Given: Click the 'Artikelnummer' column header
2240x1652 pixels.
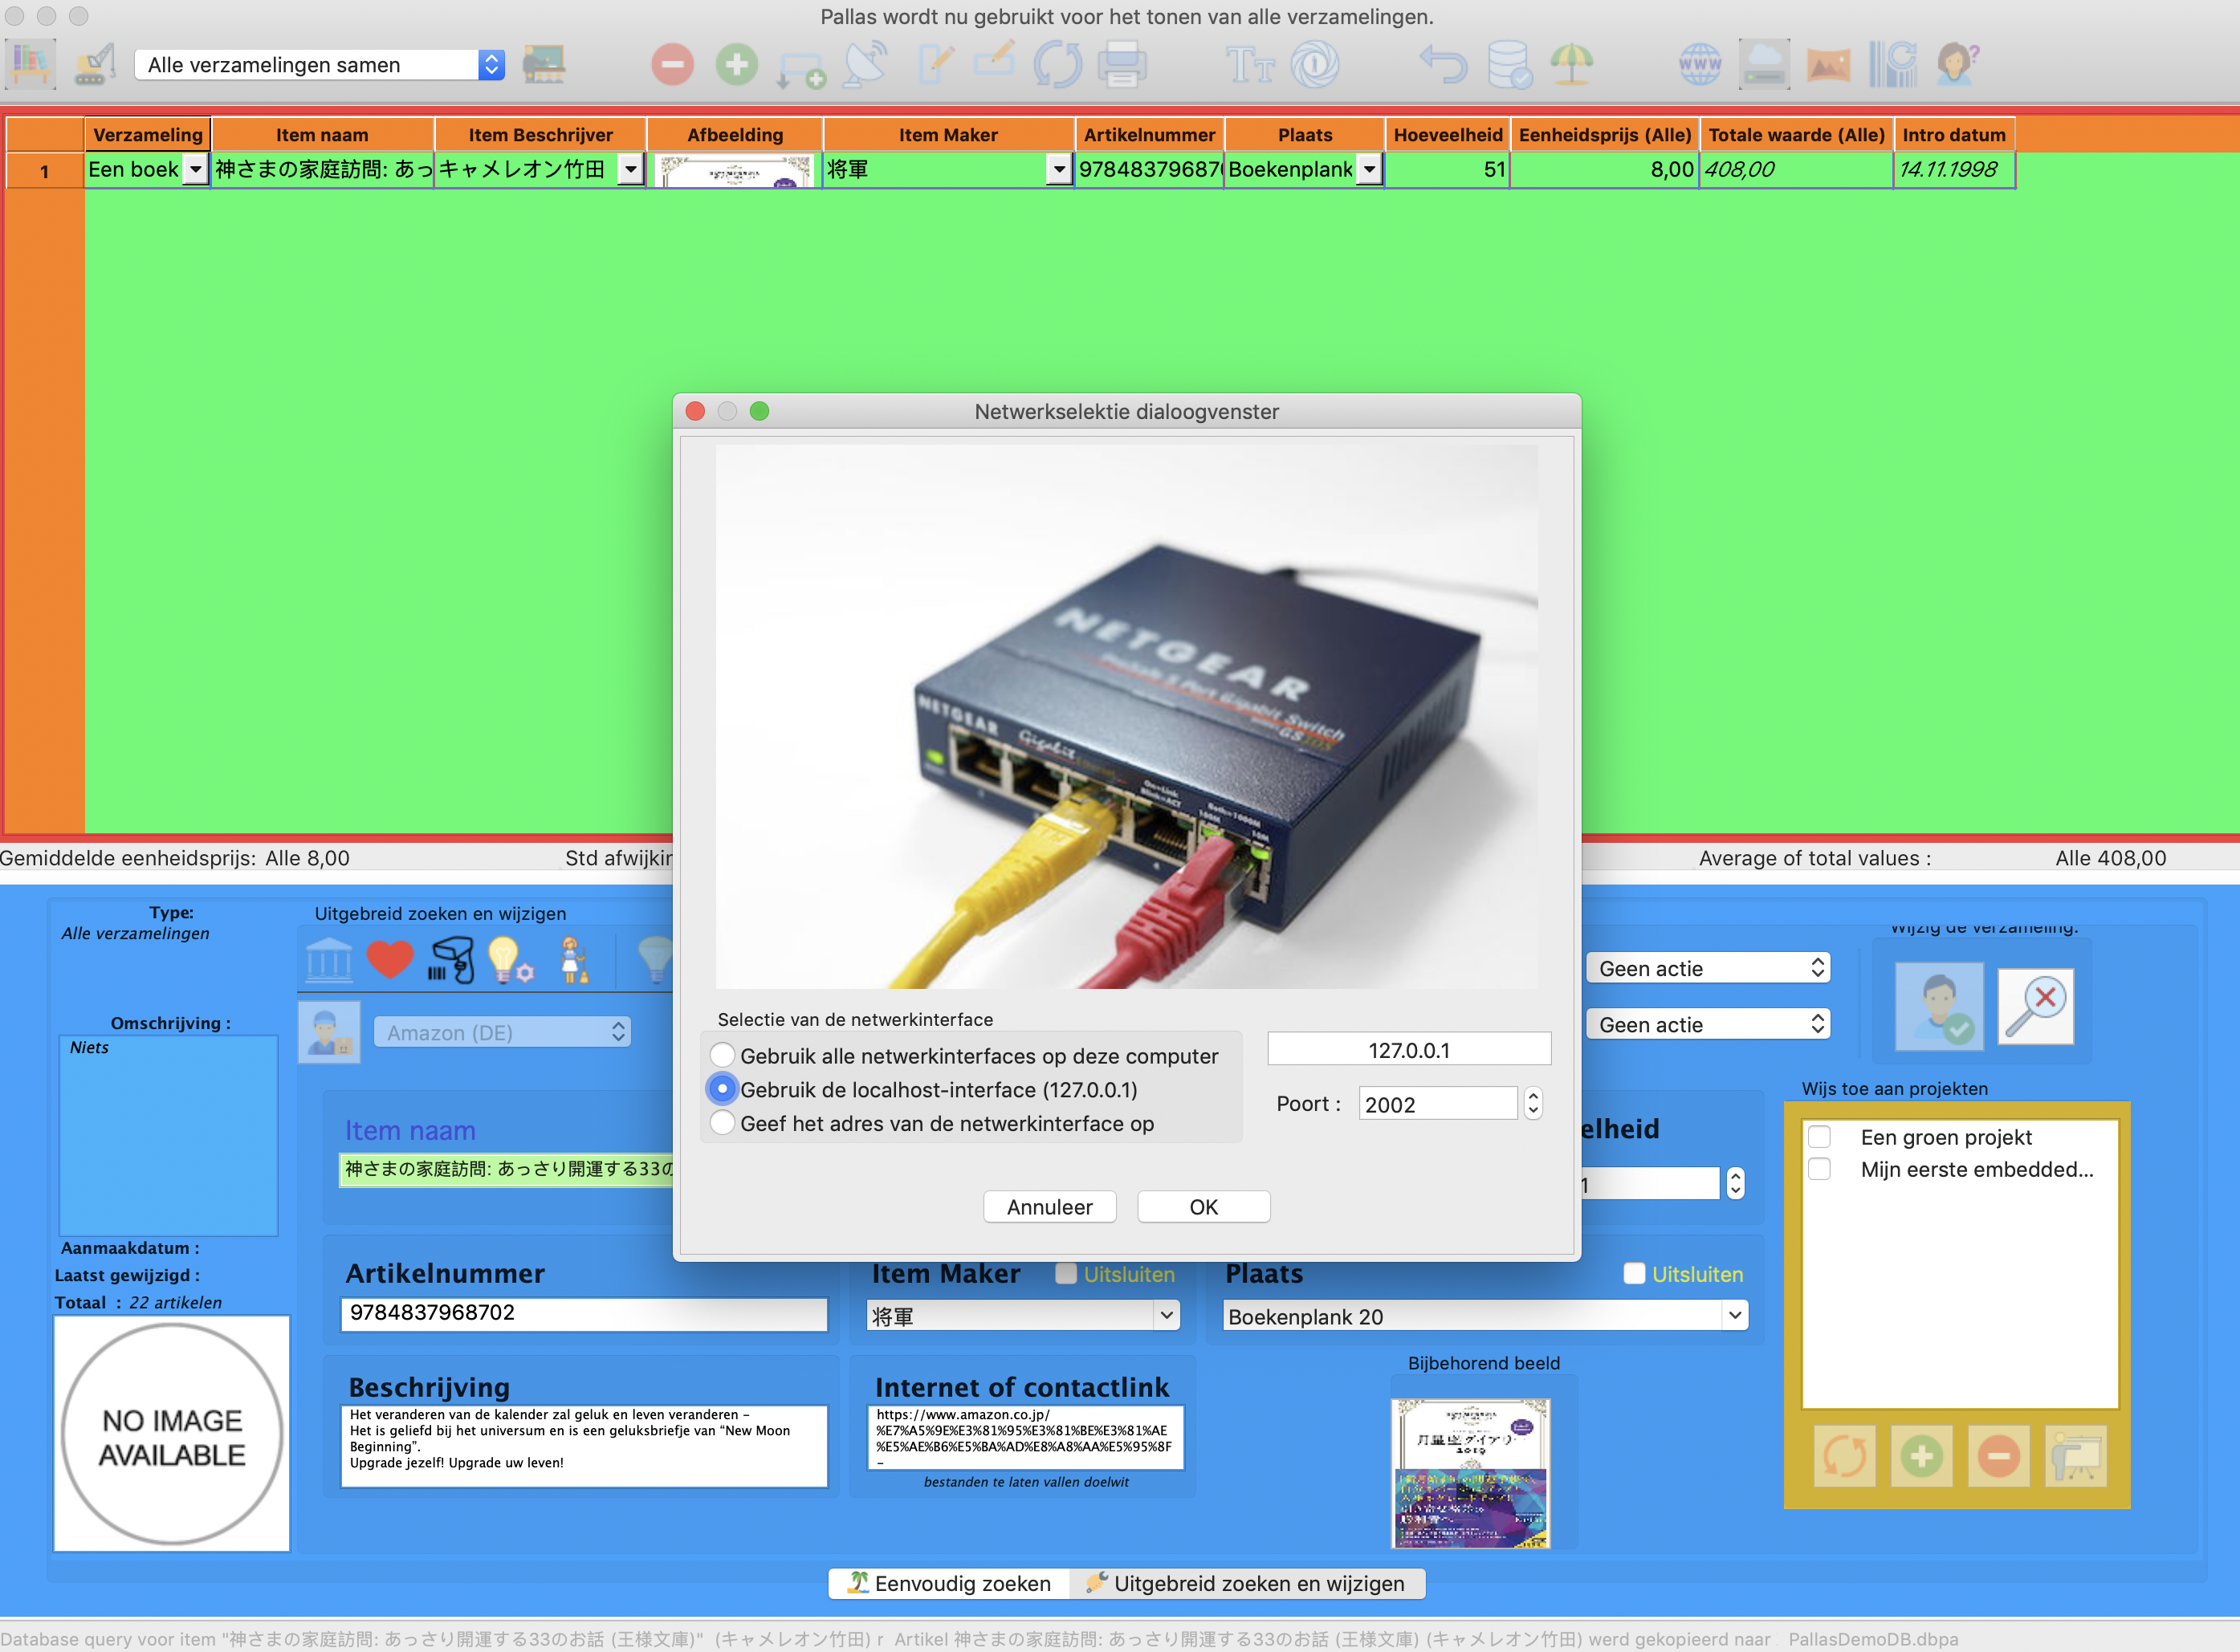Looking at the screenshot, I should (1149, 134).
